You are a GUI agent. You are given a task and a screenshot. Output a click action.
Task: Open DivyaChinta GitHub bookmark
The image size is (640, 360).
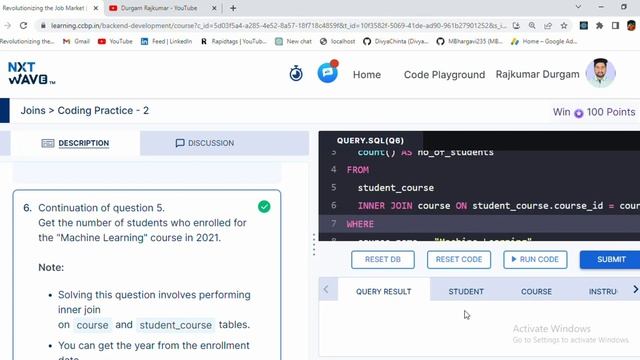(x=396, y=41)
